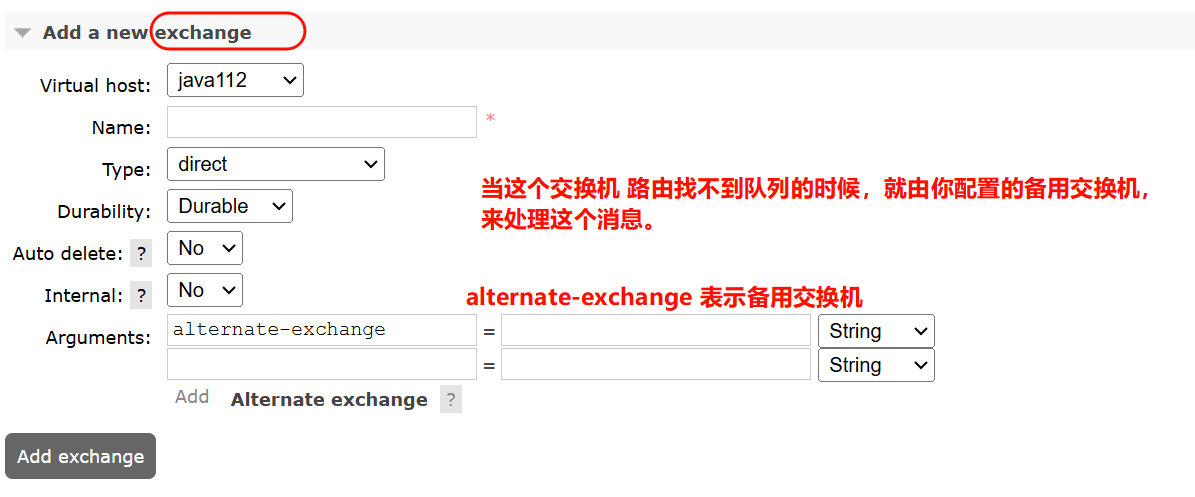Click the Alternate exchange help icon
Screen dimensions: 1195x497
tap(451, 400)
